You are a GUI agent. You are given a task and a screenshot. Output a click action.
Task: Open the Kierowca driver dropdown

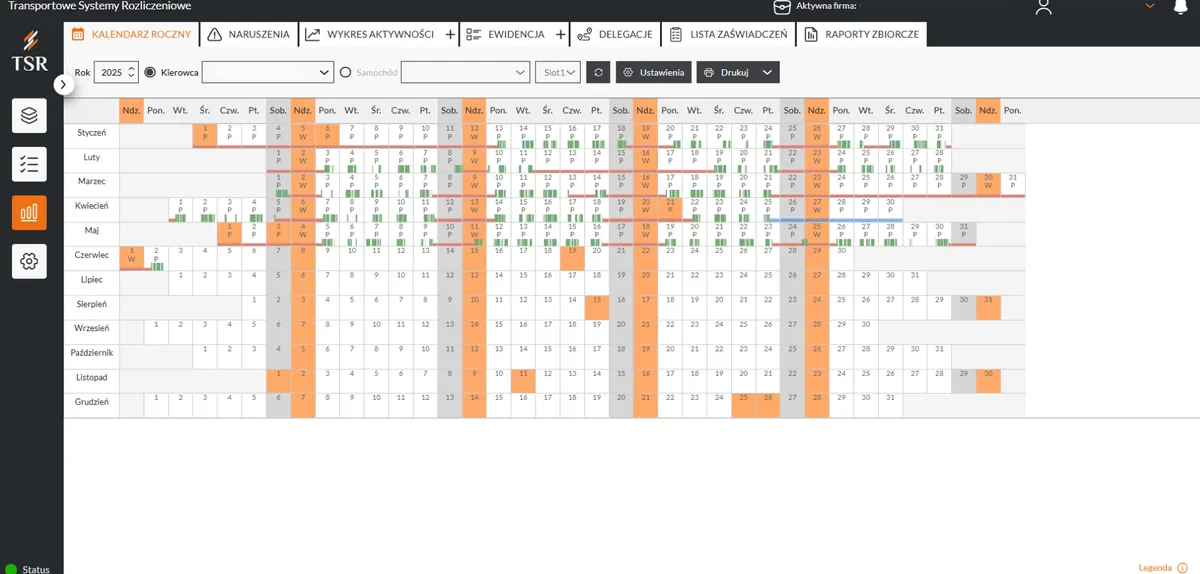[x=268, y=72]
